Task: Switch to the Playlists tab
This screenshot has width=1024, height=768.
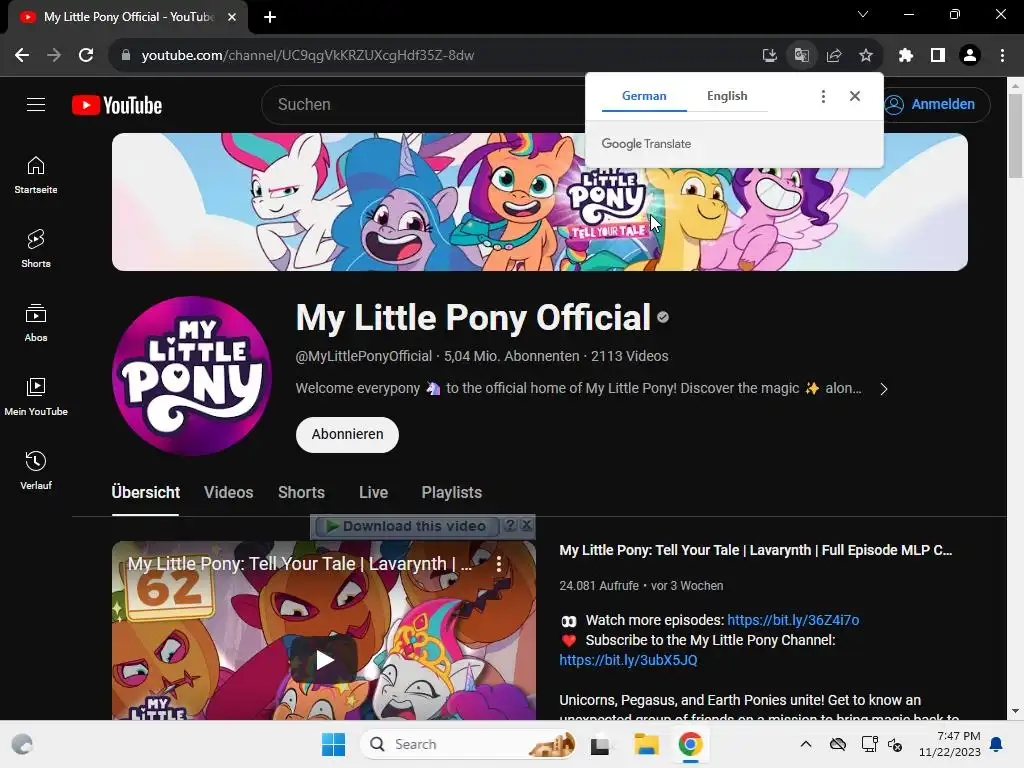Action: [451, 492]
